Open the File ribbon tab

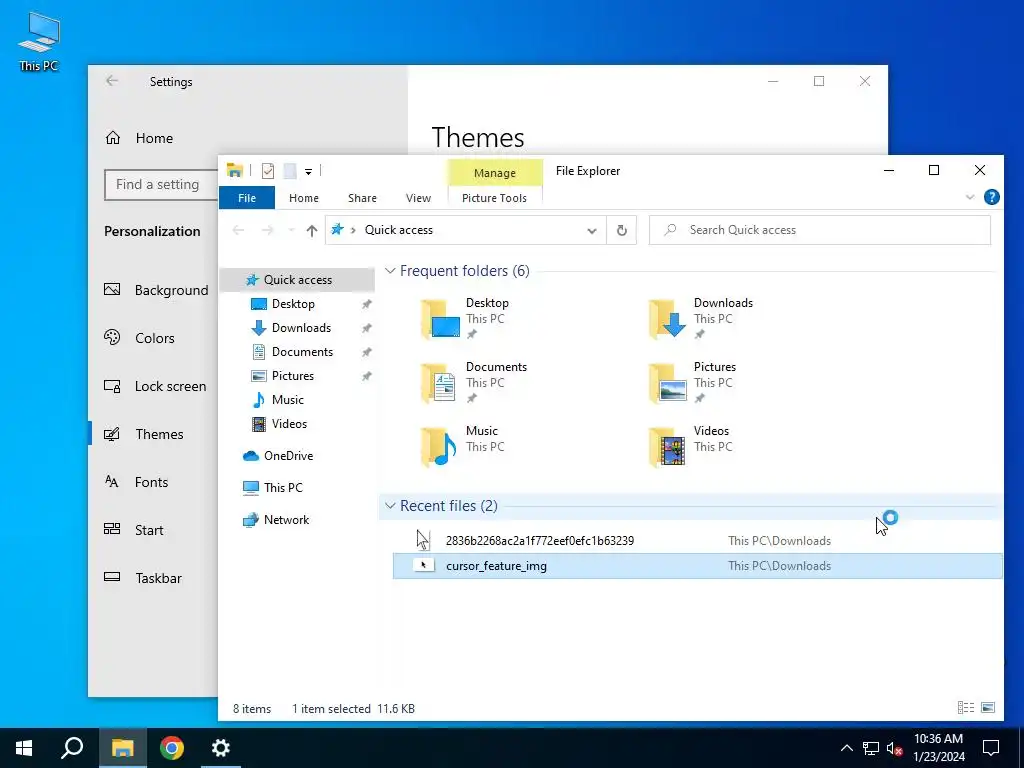pos(247,198)
